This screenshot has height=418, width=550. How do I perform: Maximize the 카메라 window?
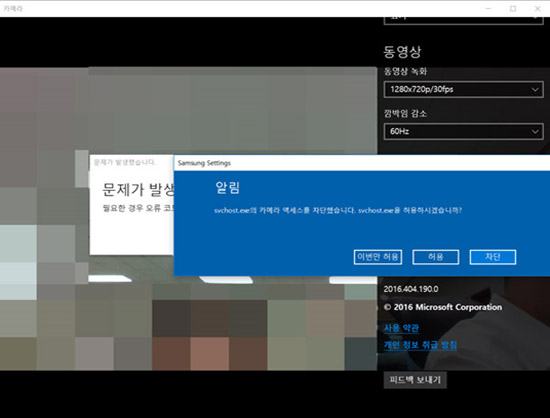513,8
